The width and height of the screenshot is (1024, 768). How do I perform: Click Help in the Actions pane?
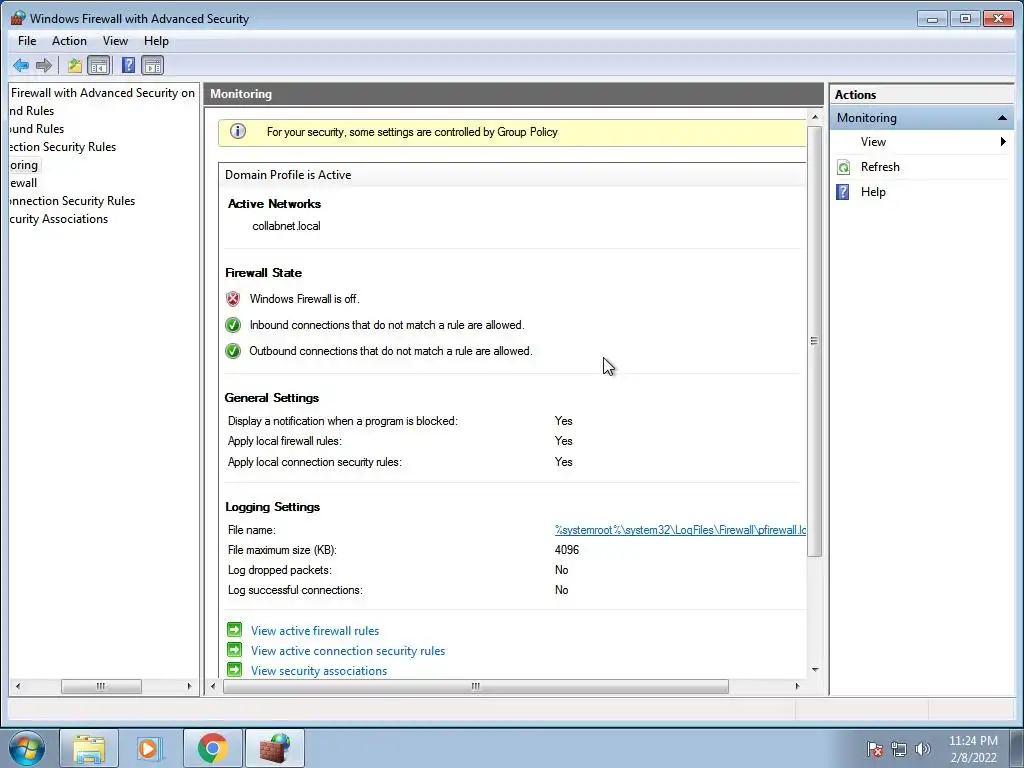coord(873,192)
